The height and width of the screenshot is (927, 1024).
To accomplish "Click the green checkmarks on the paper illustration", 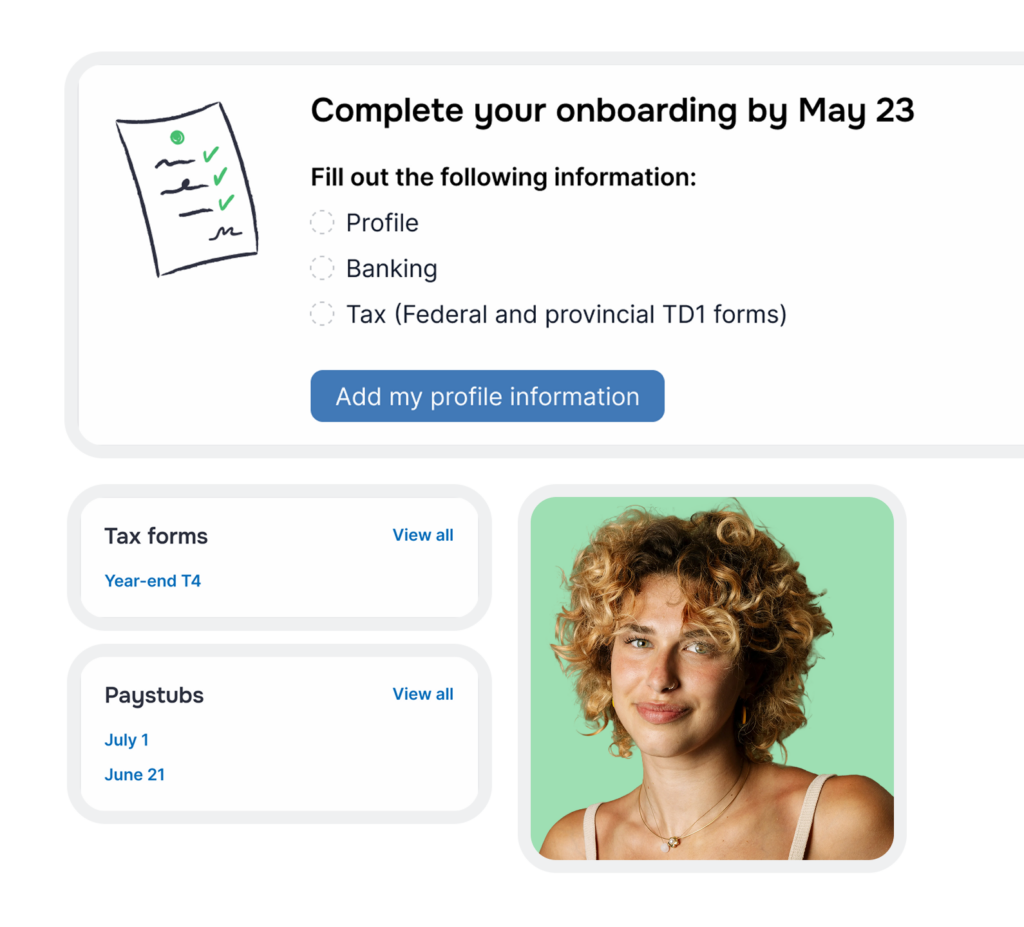I will tap(219, 178).
